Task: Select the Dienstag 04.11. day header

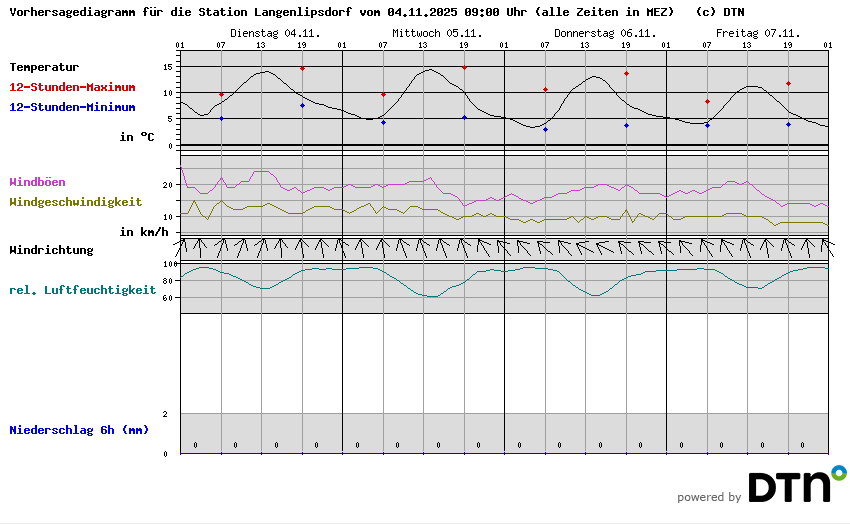Action: point(274,32)
